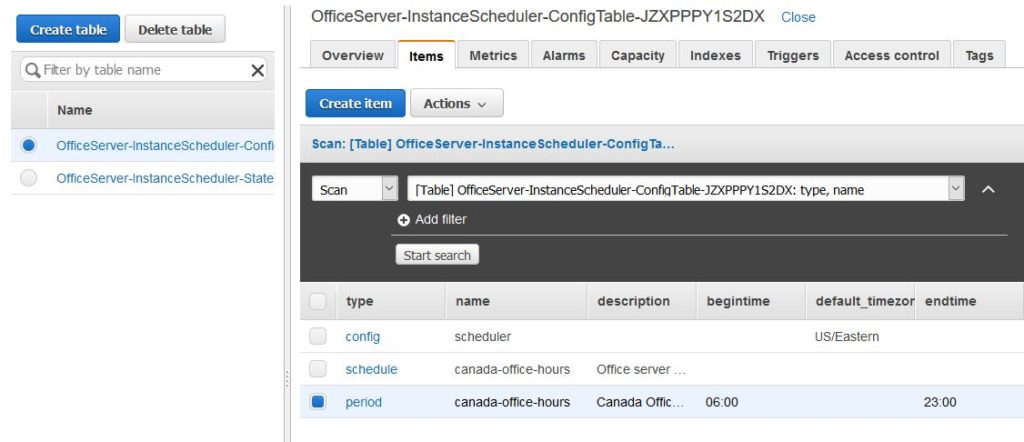
Task: Uncheck the period row checkbox
Action: (x=318, y=402)
